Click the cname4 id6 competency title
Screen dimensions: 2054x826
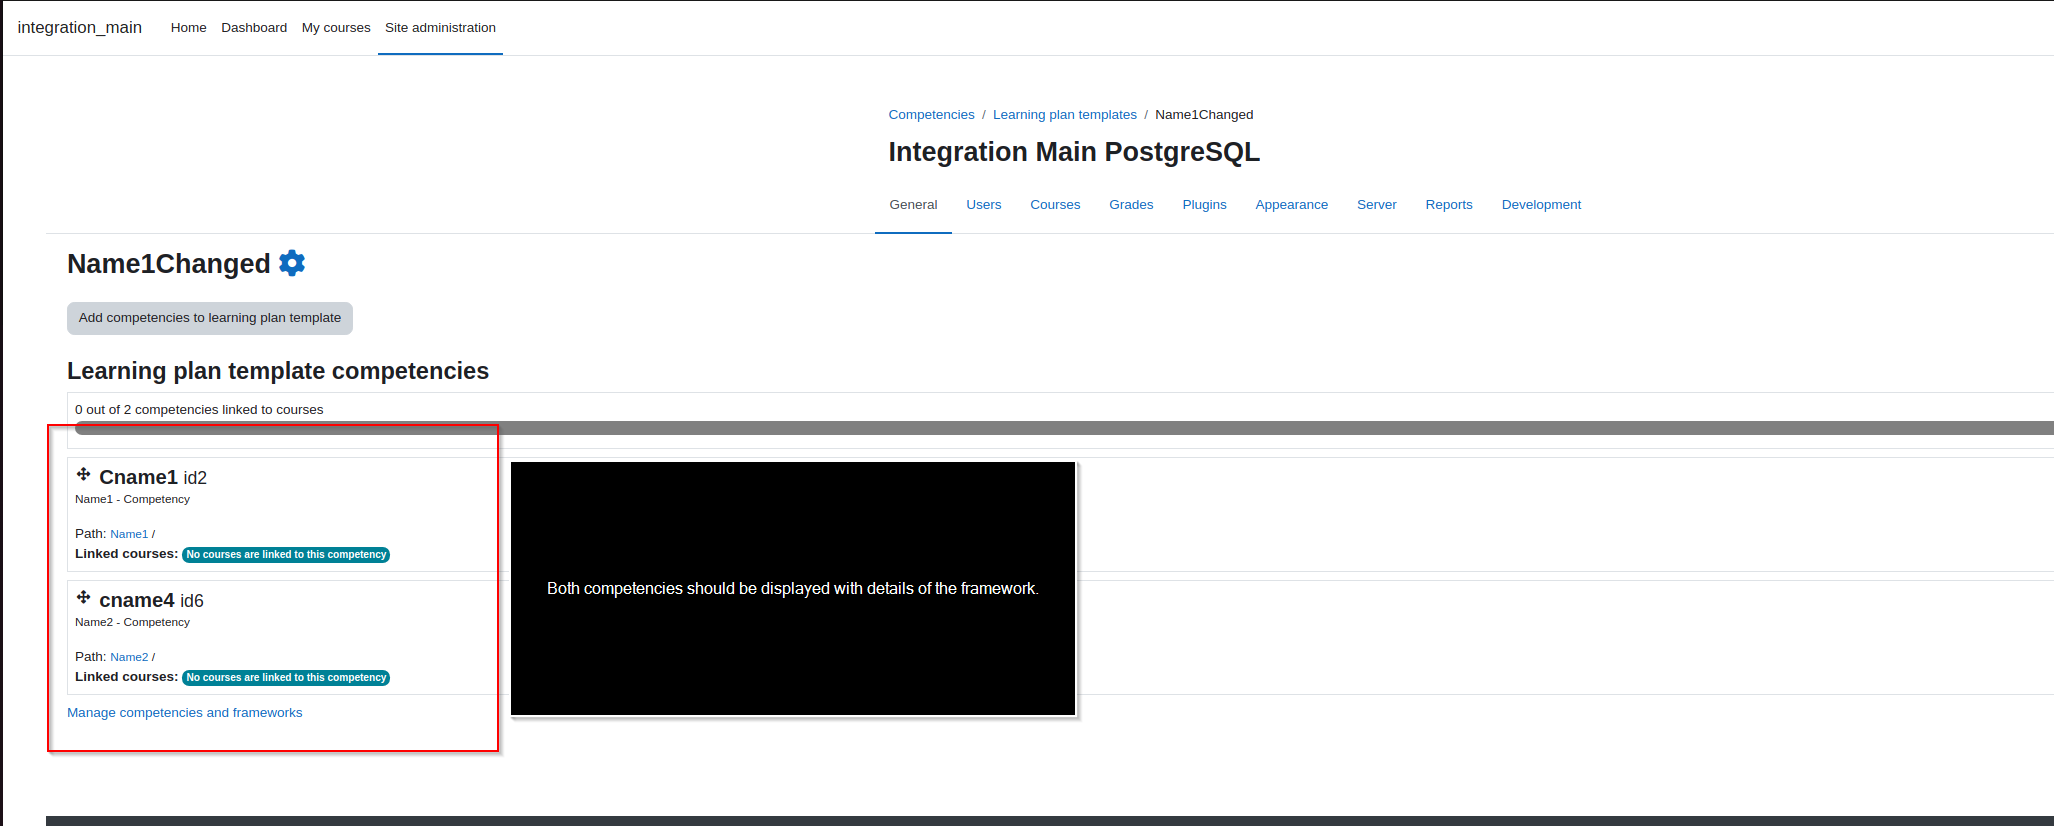tap(151, 601)
